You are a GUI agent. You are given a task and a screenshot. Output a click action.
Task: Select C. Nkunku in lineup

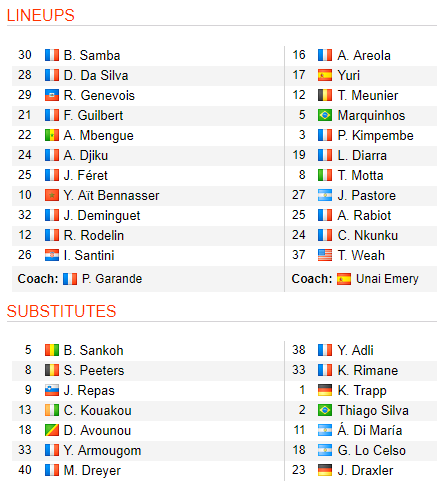coord(368,235)
